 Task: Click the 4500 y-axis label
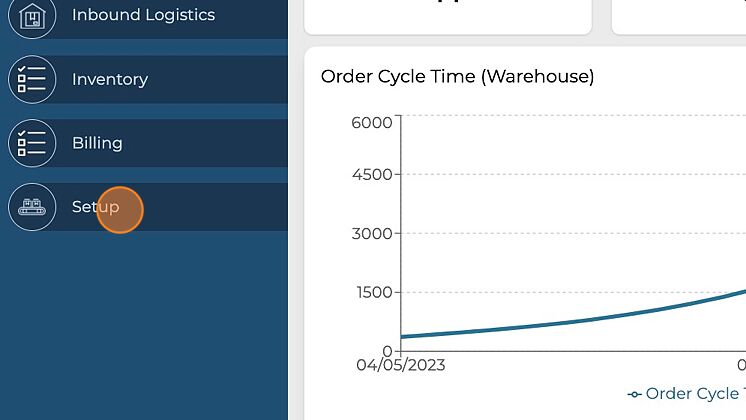coord(372,174)
